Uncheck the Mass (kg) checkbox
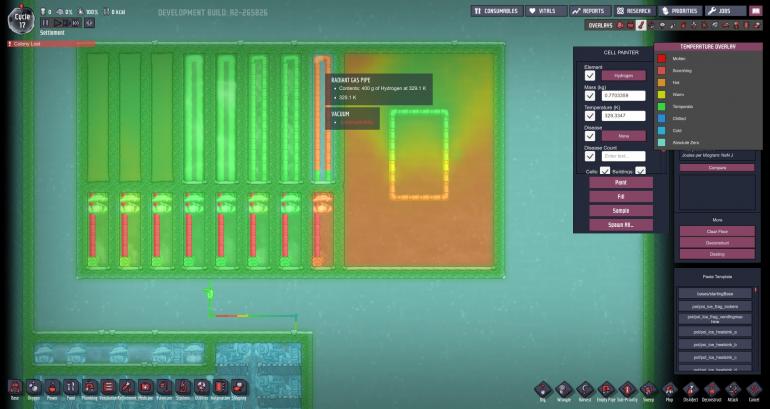Image resolution: width=770 pixels, height=409 pixels. pos(590,95)
